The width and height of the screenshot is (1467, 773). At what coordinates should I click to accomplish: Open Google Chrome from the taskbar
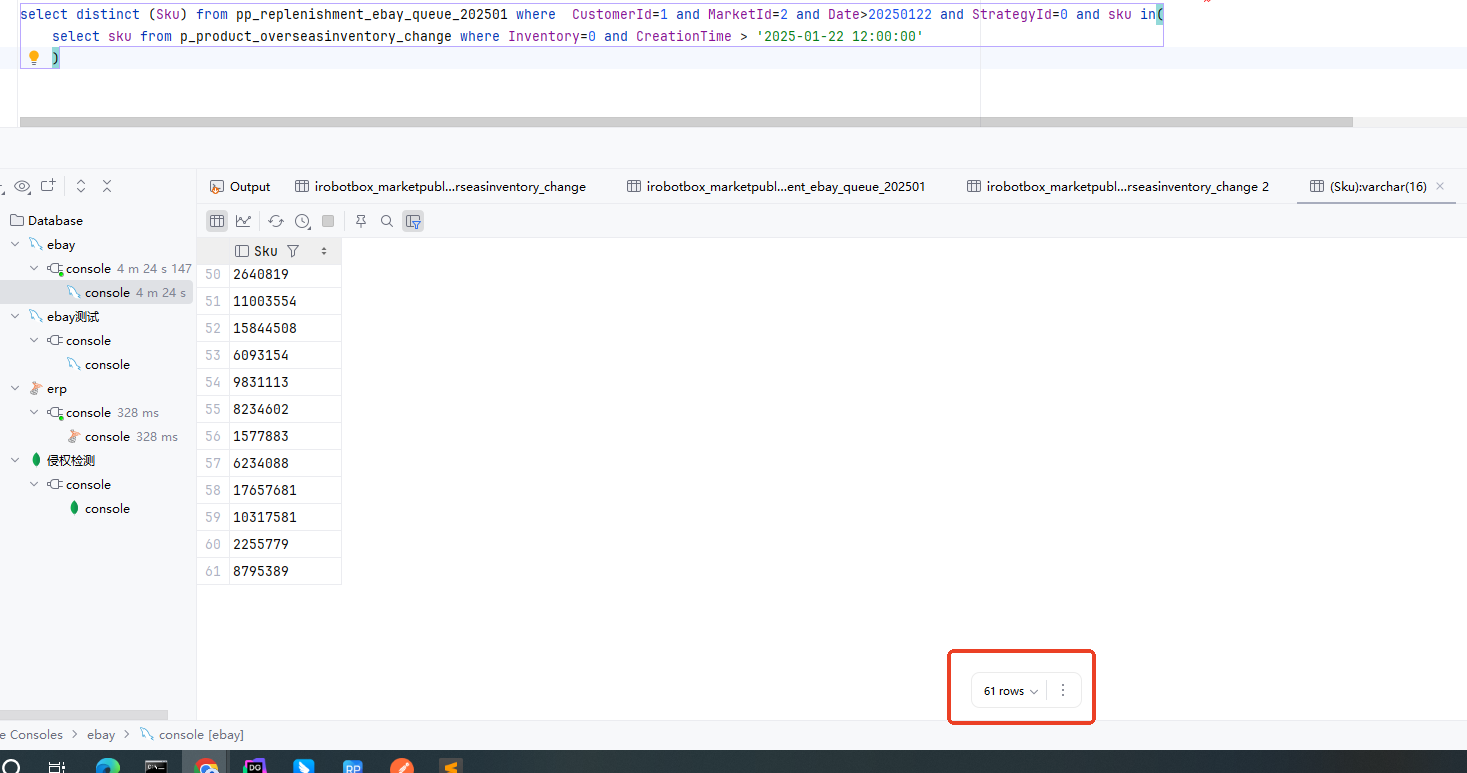(x=206, y=767)
